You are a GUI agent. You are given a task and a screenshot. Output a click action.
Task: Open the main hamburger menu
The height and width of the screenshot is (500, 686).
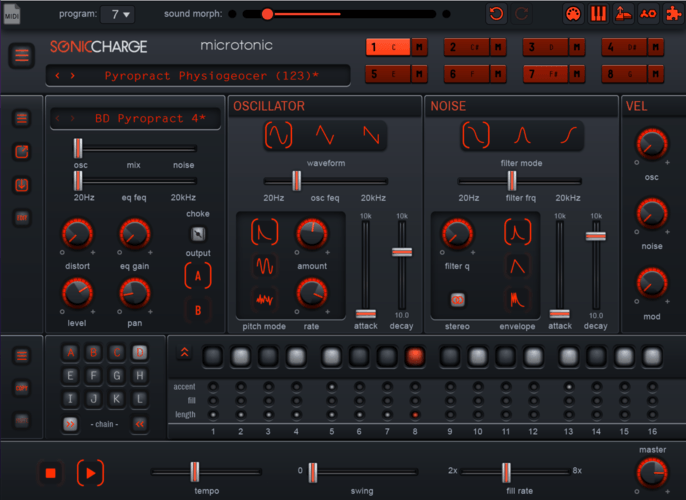click(x=22, y=55)
